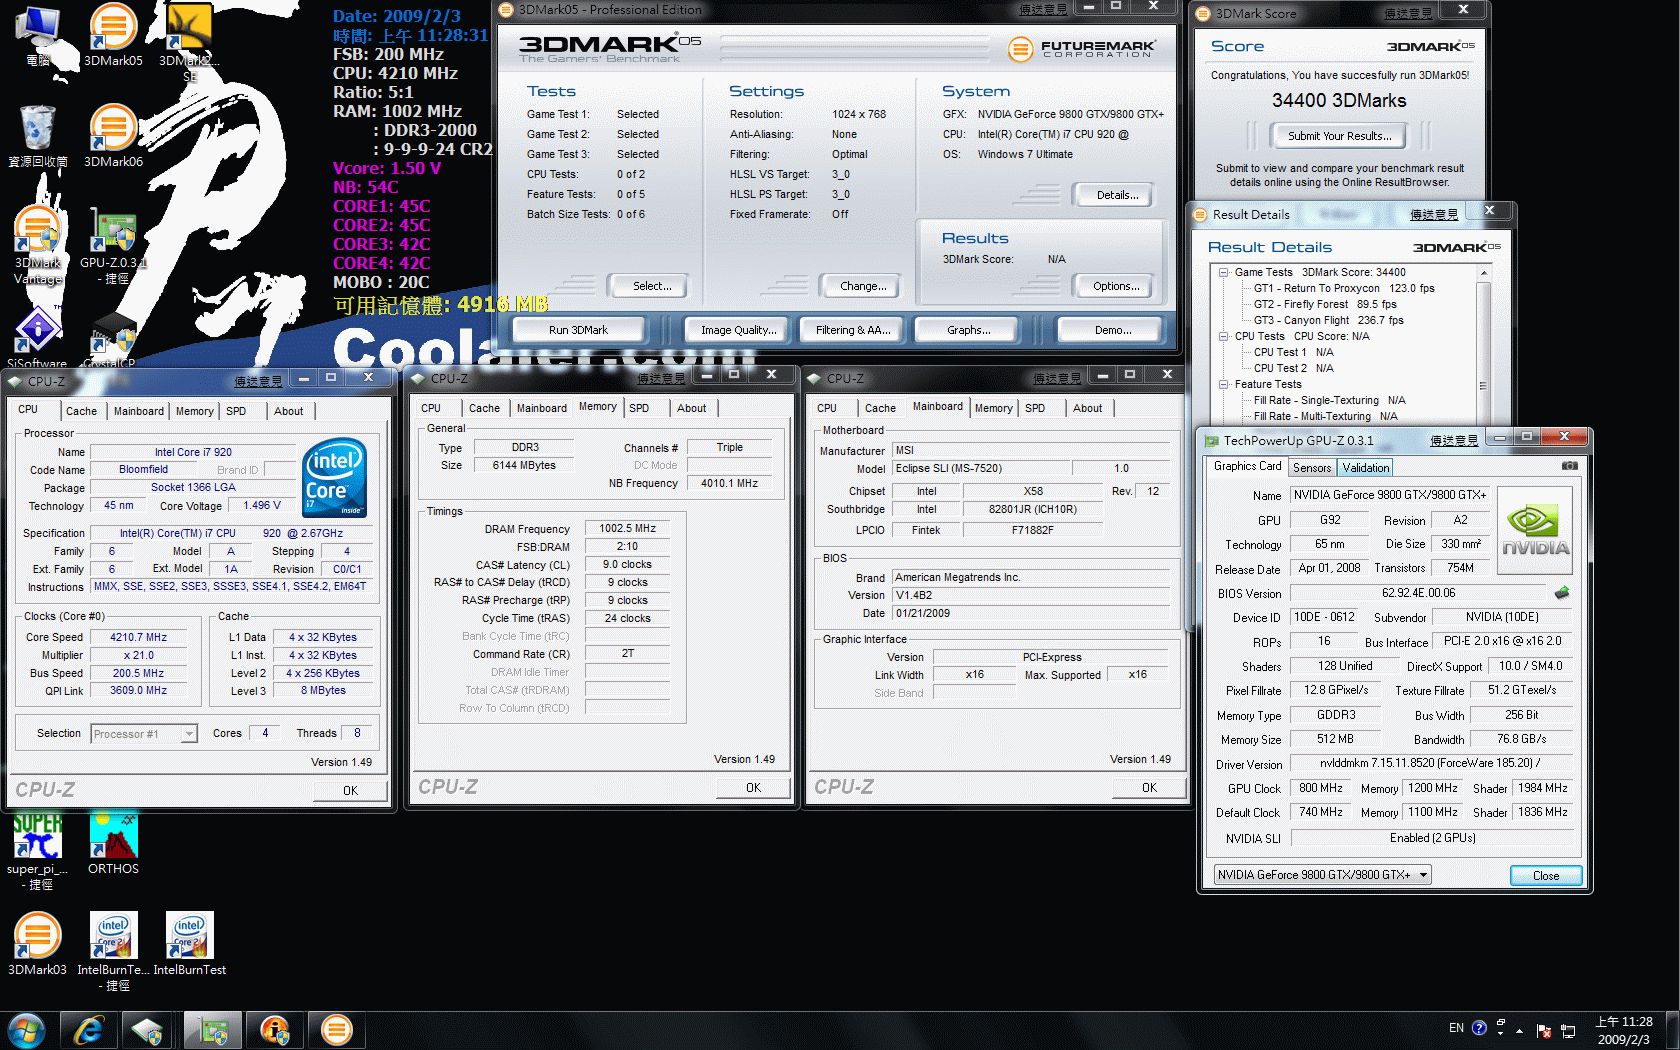Screen dimensions: 1680x1050
Task: Click the NVIDIA logo in GPU-Z
Action: click(x=1535, y=530)
